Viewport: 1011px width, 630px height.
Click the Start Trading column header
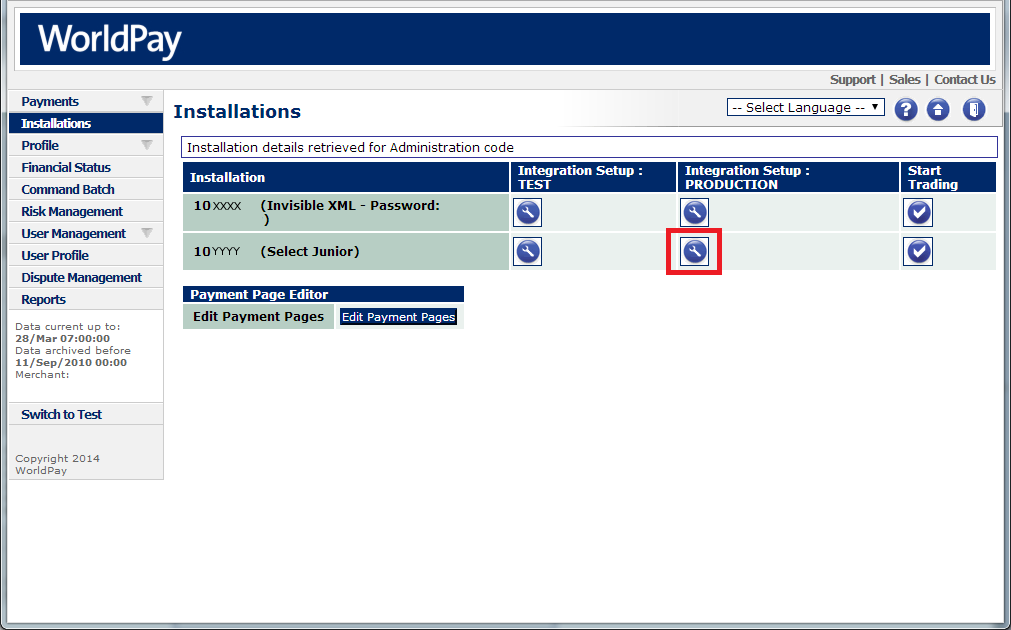point(948,177)
